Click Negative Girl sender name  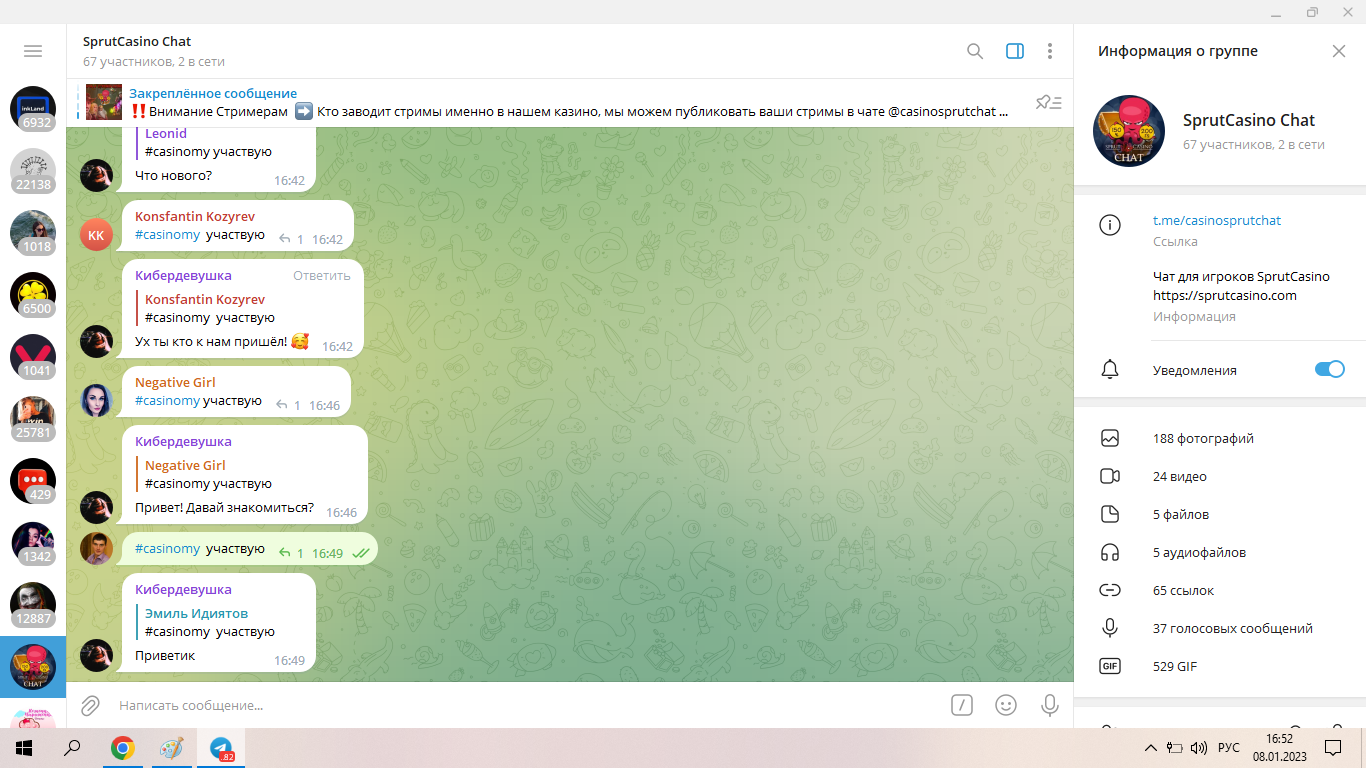click(175, 382)
